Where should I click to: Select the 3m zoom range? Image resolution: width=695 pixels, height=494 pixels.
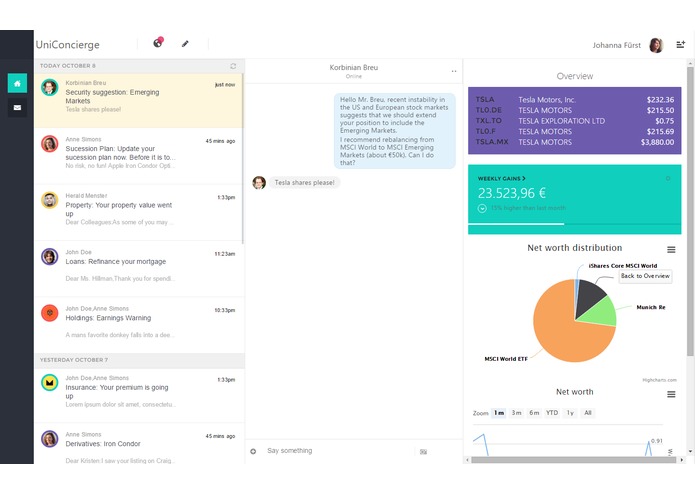click(516, 413)
